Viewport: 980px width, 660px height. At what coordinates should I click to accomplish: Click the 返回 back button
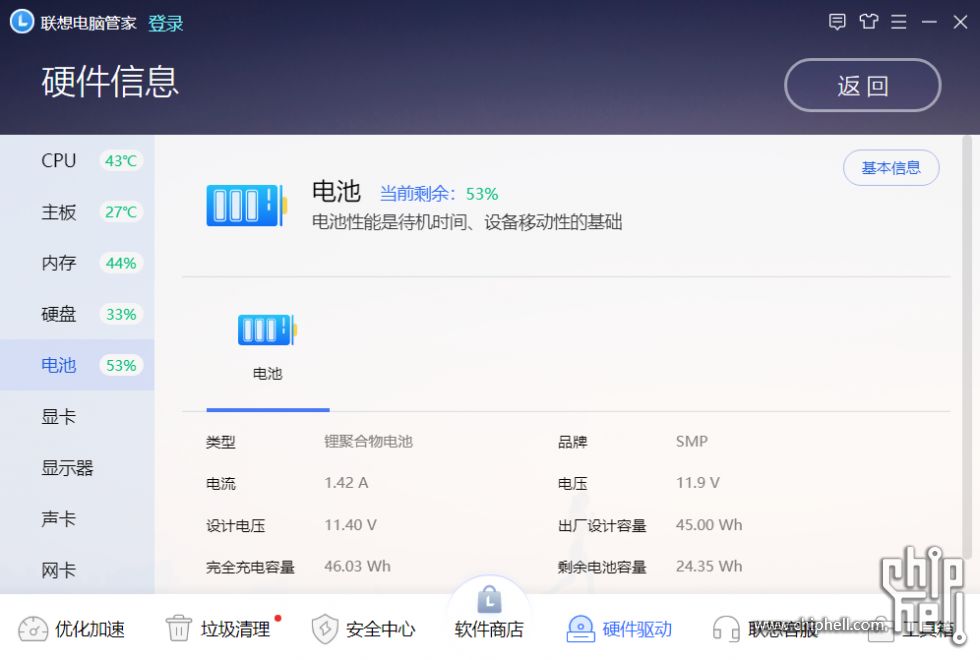point(862,85)
